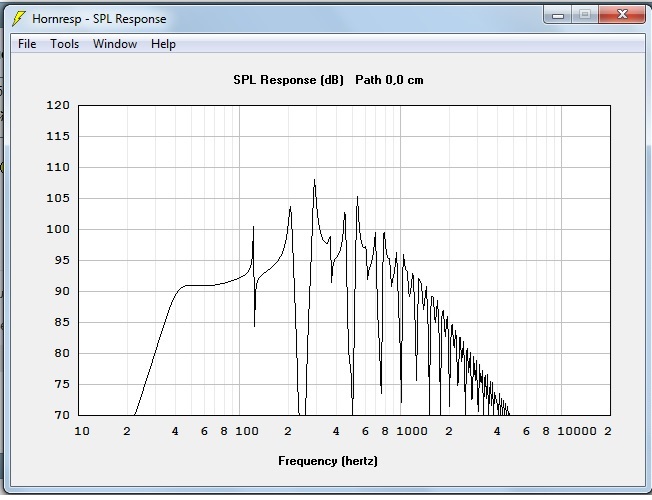The width and height of the screenshot is (652, 500).
Task: Click the 95 dB axis value
Action: (62, 260)
